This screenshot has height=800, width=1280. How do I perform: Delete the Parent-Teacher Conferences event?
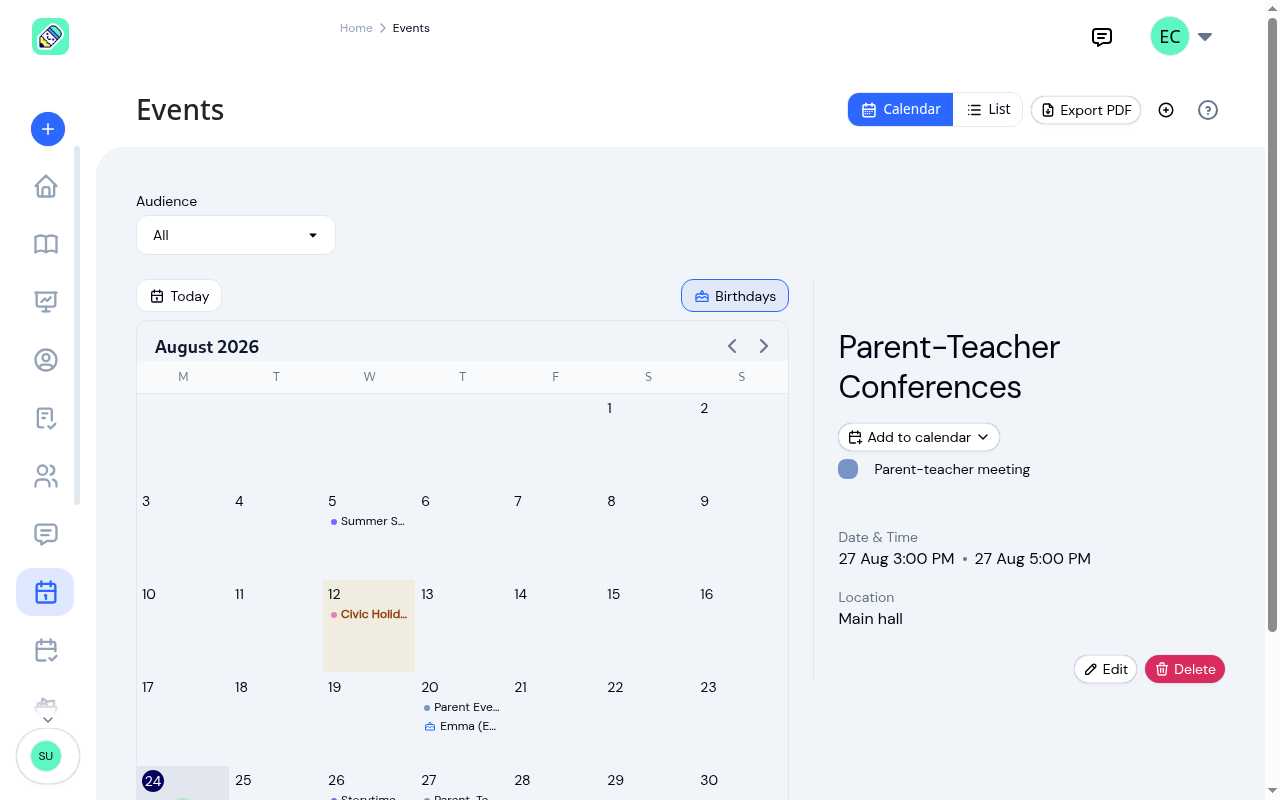tap(1185, 669)
